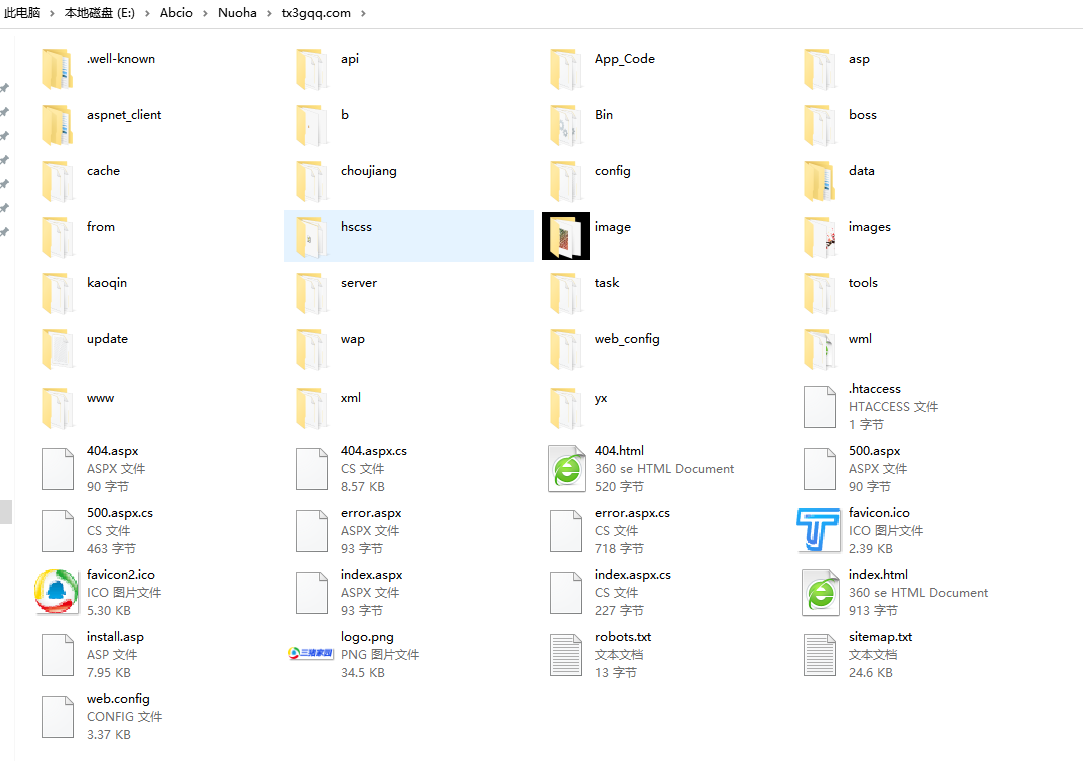
Task: Click the sitemap.txt text document icon
Action: pyautogui.click(x=820, y=655)
